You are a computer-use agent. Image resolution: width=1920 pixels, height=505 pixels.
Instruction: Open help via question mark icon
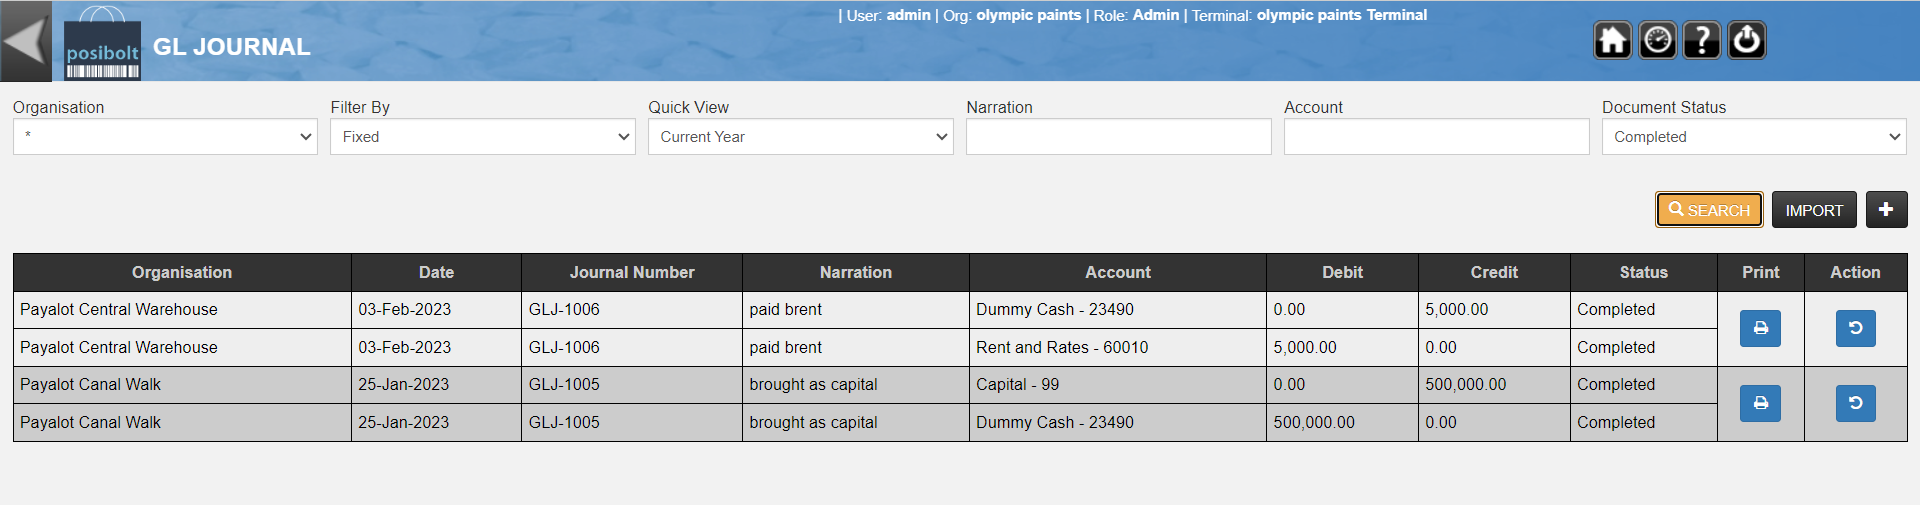[1702, 40]
